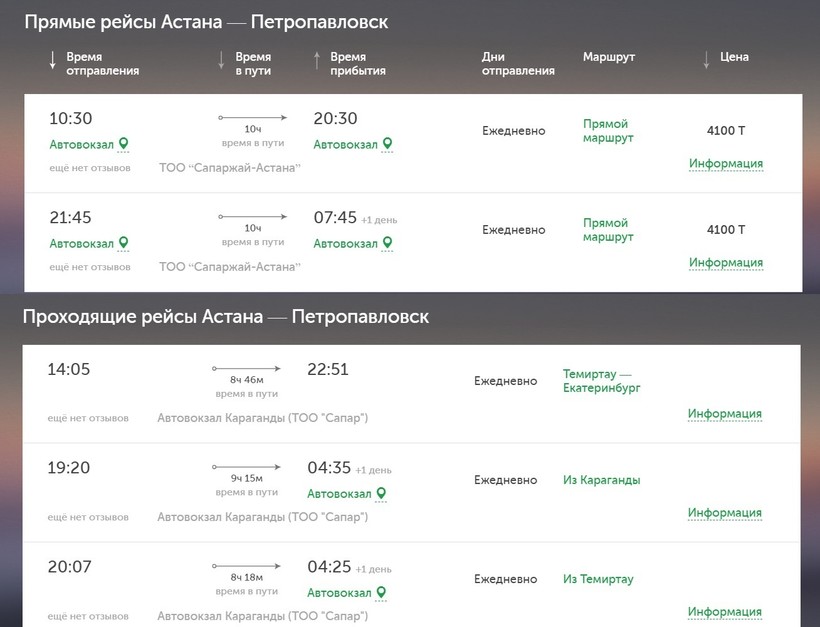Sort by price arrow icon
Image resolution: width=820 pixels, height=627 pixels.
pos(706,59)
